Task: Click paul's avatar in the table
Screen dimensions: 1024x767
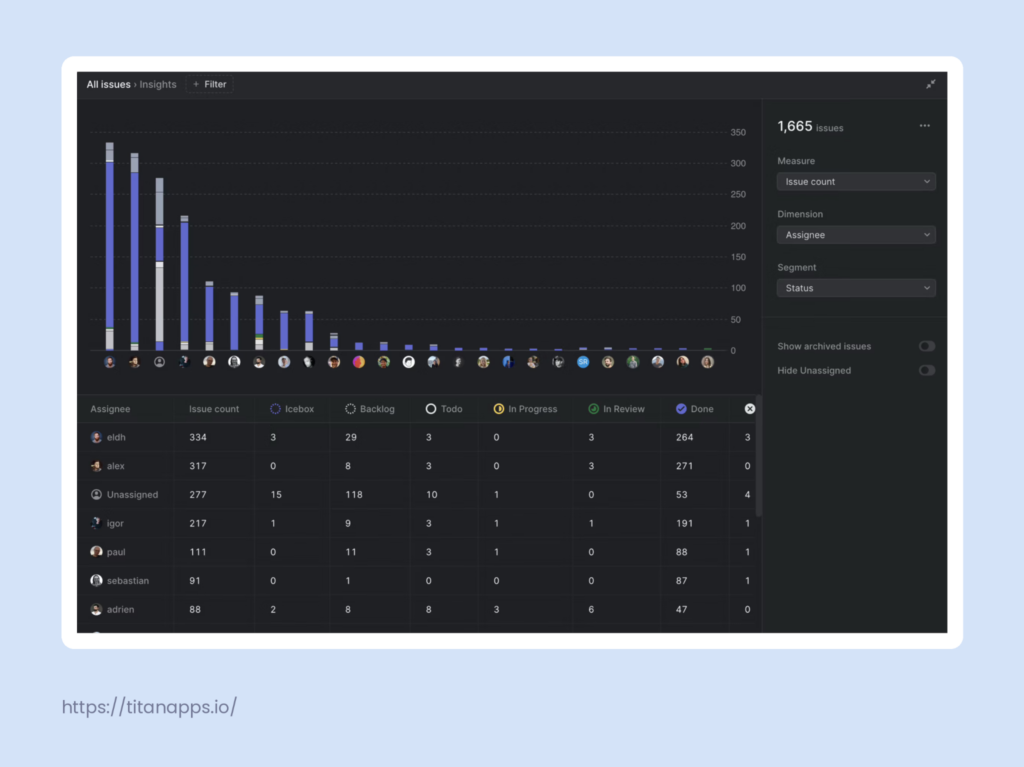Action: 96,552
